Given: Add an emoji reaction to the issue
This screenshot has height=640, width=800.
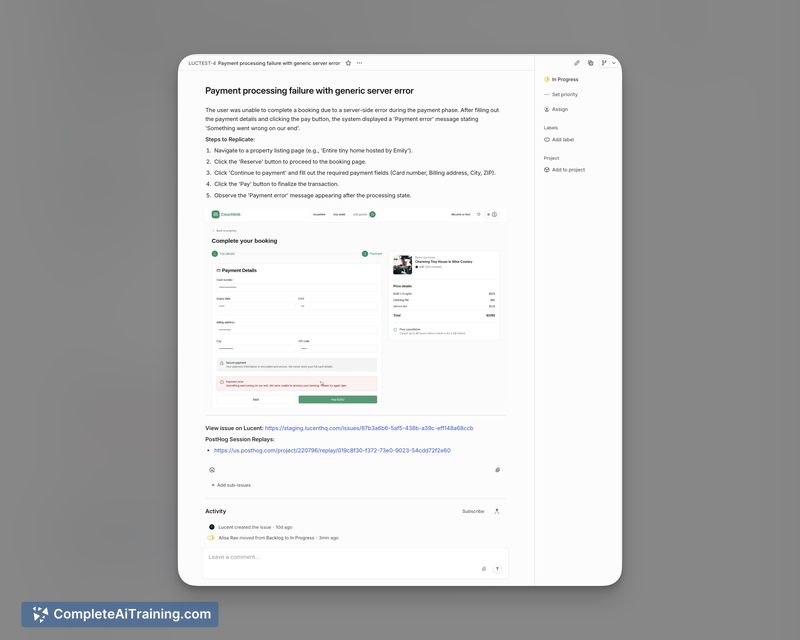Looking at the screenshot, I should click(212, 469).
